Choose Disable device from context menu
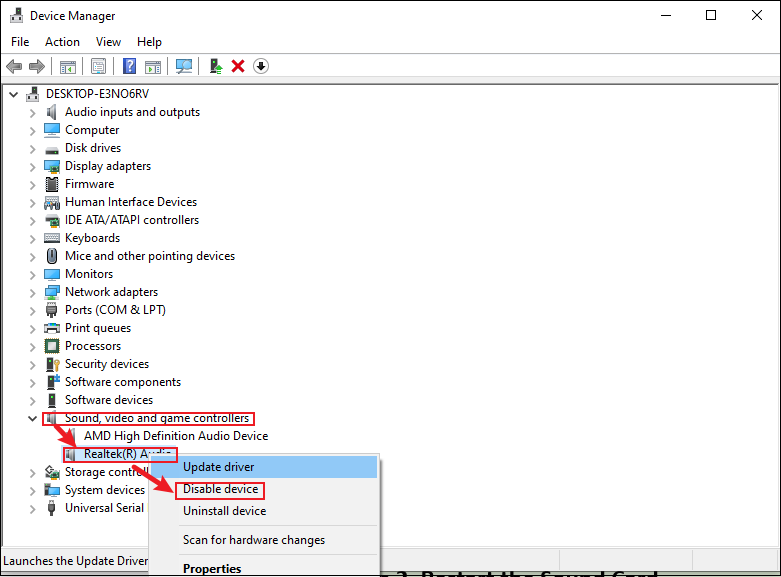Image resolution: width=781 pixels, height=577 pixels. (264, 489)
